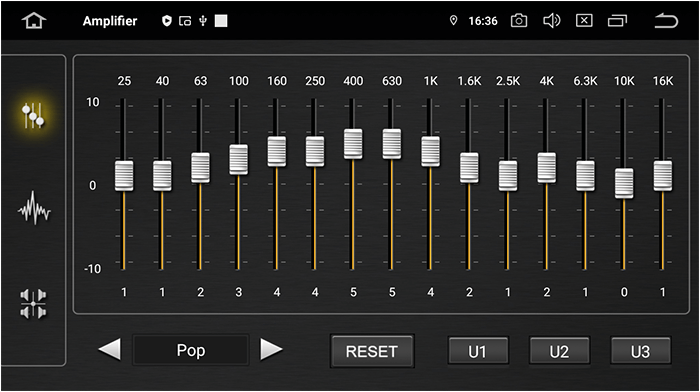Click the 630 frequency label
The height and width of the screenshot is (392, 700).
392,81
